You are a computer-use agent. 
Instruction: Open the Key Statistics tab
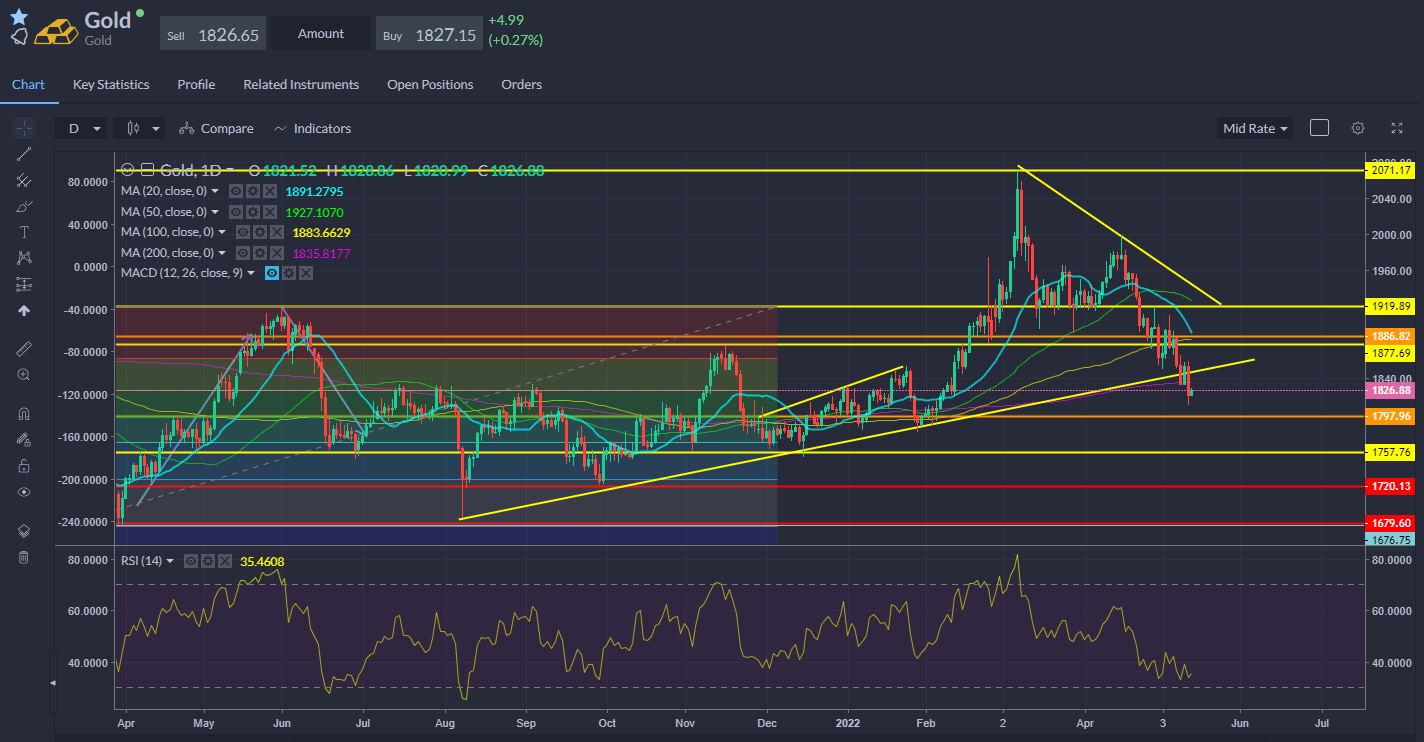(x=111, y=84)
